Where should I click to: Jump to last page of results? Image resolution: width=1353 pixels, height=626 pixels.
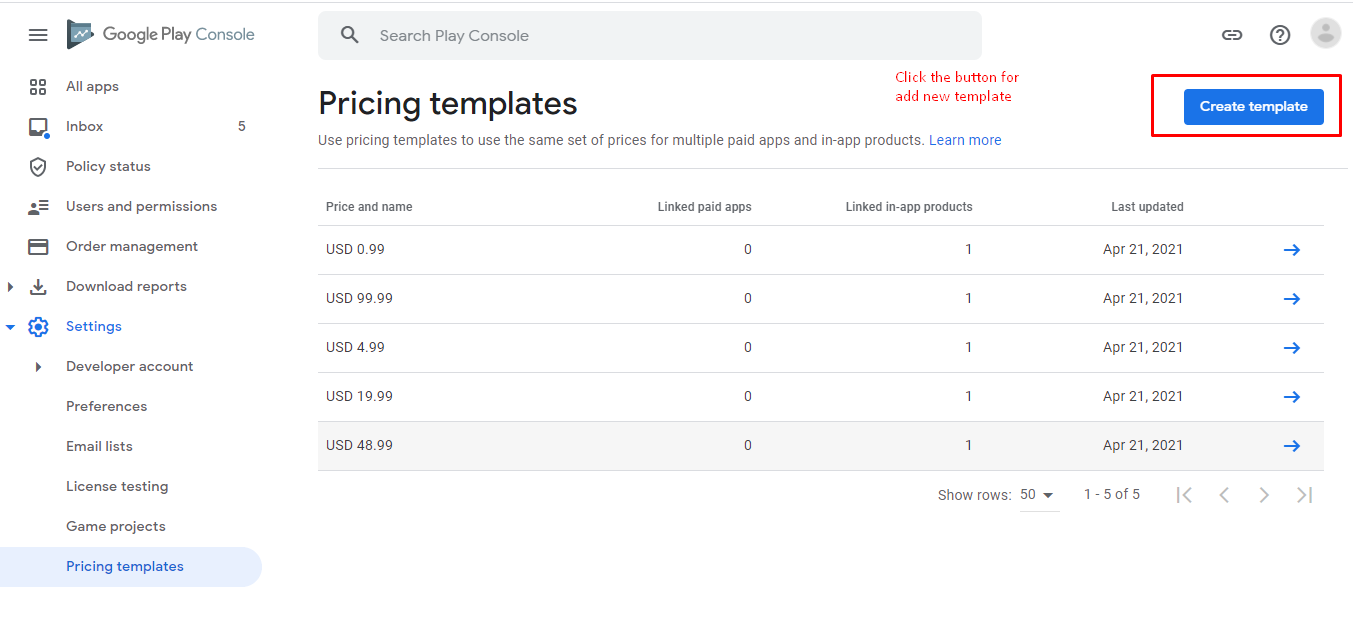[x=1304, y=495]
